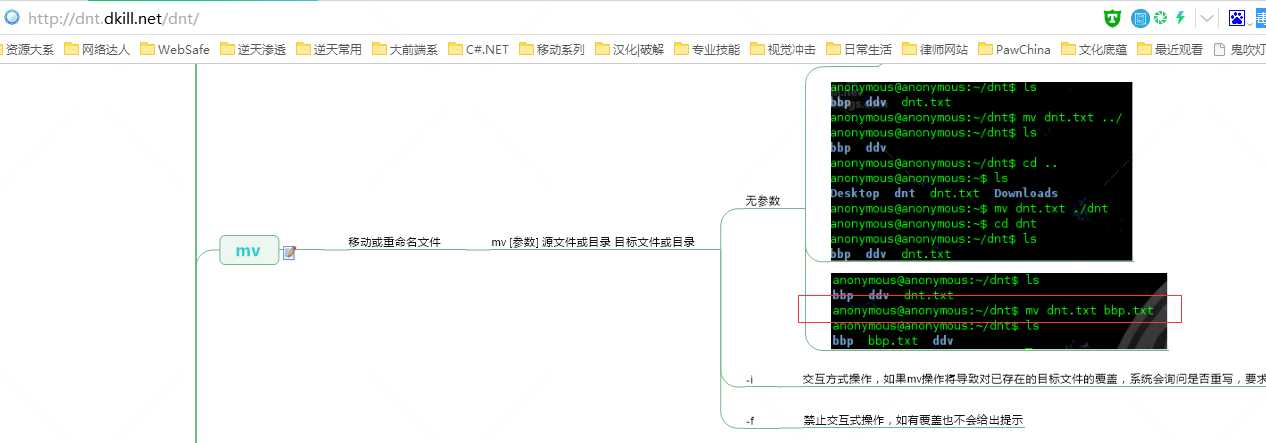
Task: Open the 逆天渗透 bookmark folder
Action: point(253,49)
